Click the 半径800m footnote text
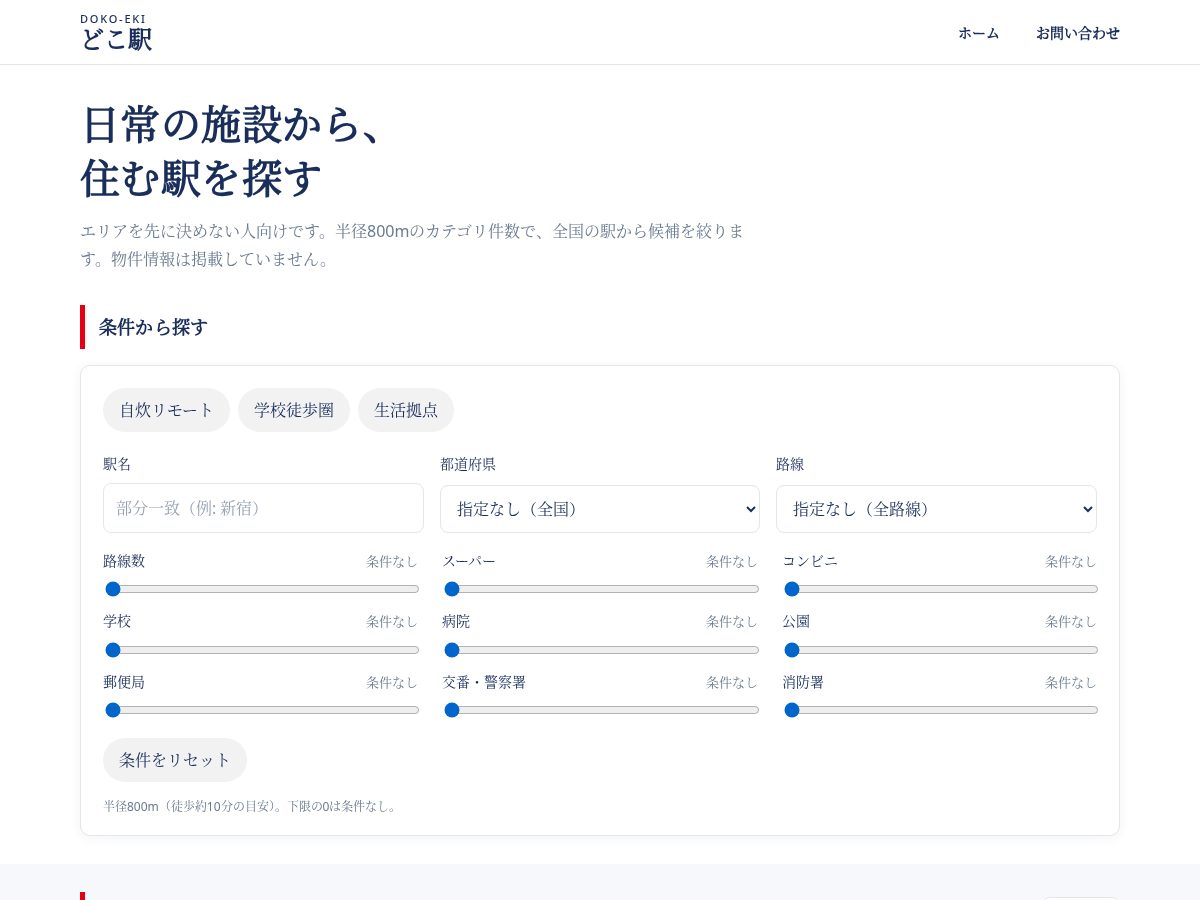The height and width of the screenshot is (900, 1200). pyautogui.click(x=250, y=806)
